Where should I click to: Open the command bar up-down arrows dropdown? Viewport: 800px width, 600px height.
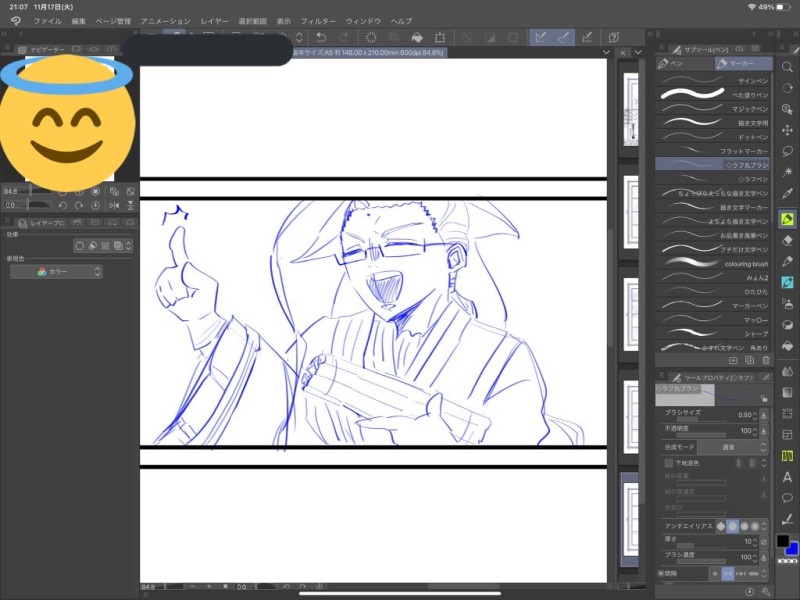coord(299,37)
